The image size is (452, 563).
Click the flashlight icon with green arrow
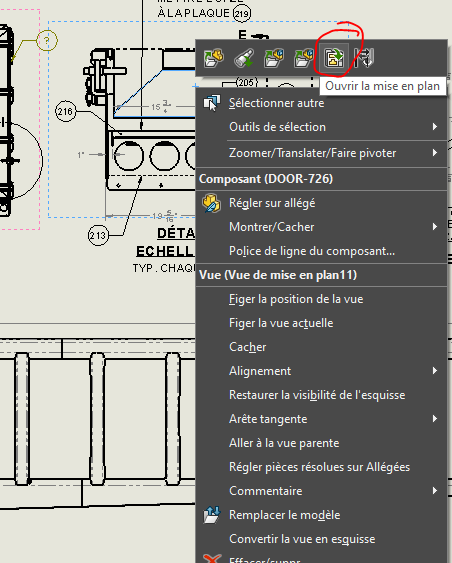coord(244,58)
